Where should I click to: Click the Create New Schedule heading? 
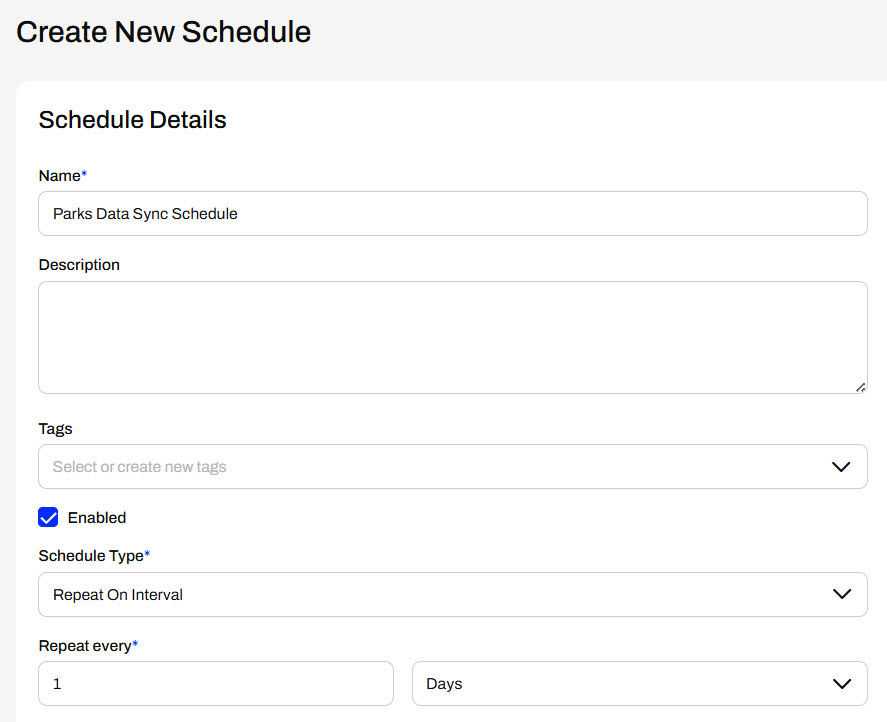163,32
